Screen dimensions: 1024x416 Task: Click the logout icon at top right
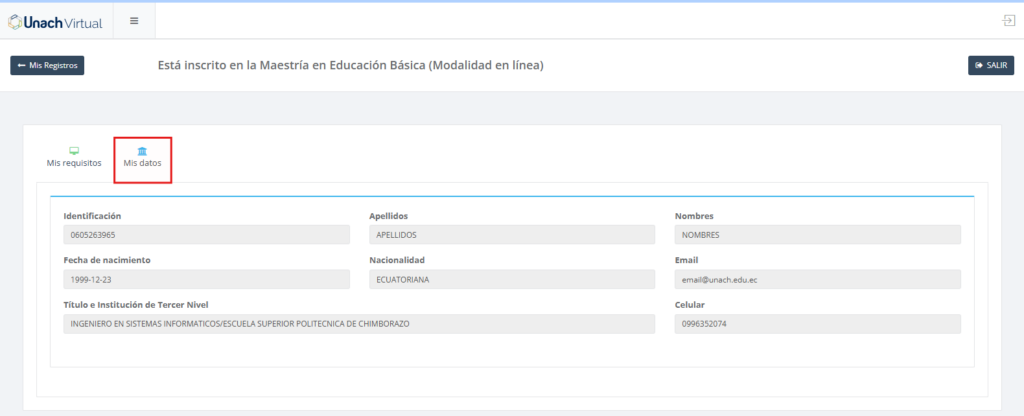click(x=1008, y=21)
